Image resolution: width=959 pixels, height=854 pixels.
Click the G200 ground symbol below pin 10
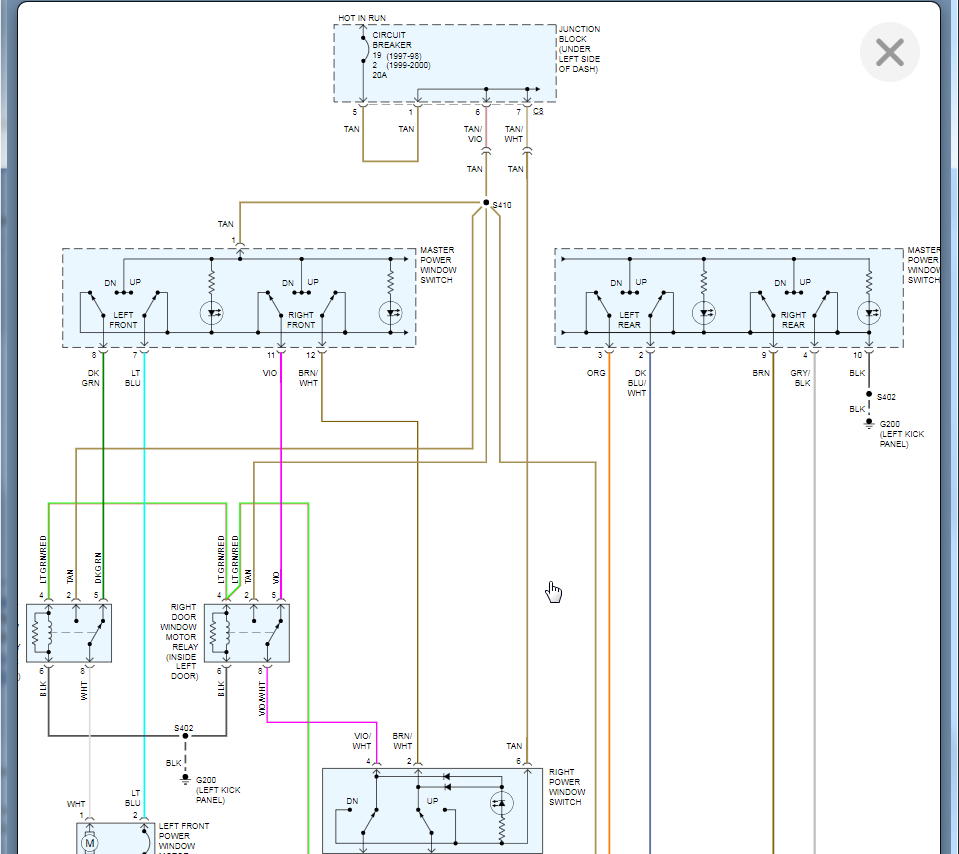click(869, 423)
